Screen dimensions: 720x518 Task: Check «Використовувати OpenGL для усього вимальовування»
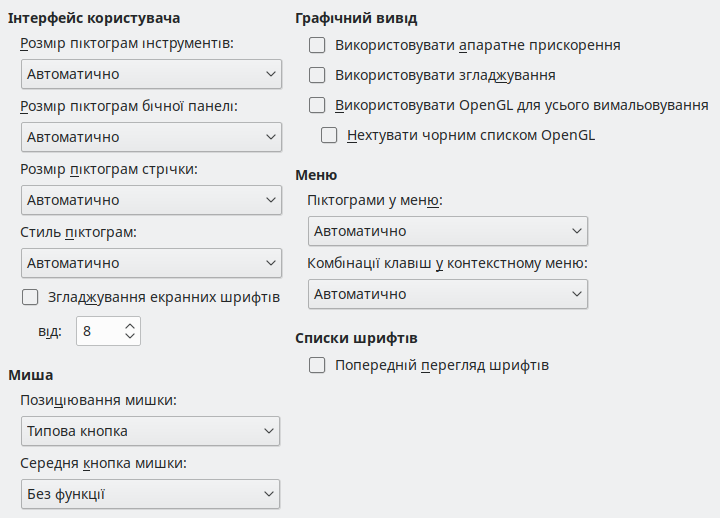click(x=318, y=105)
